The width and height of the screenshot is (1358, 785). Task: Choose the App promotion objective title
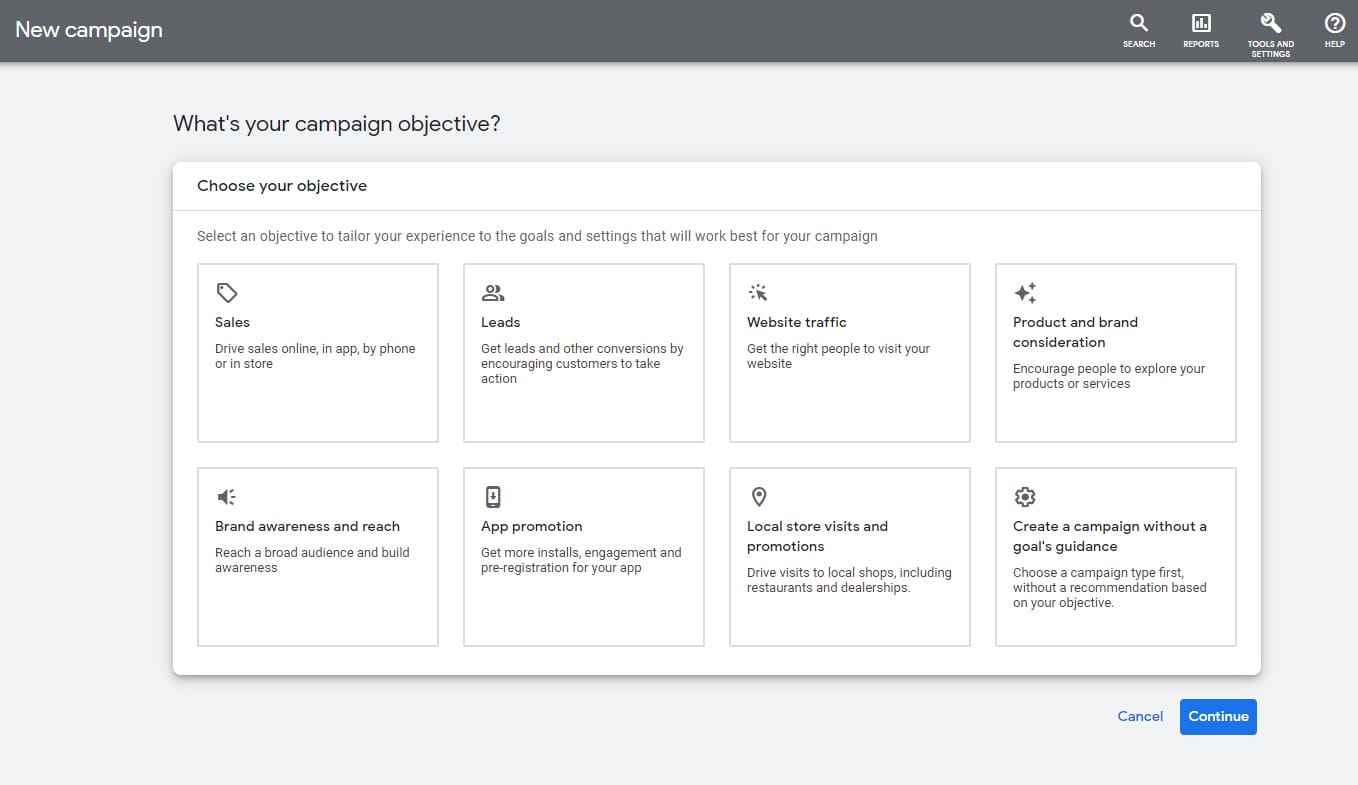(531, 526)
